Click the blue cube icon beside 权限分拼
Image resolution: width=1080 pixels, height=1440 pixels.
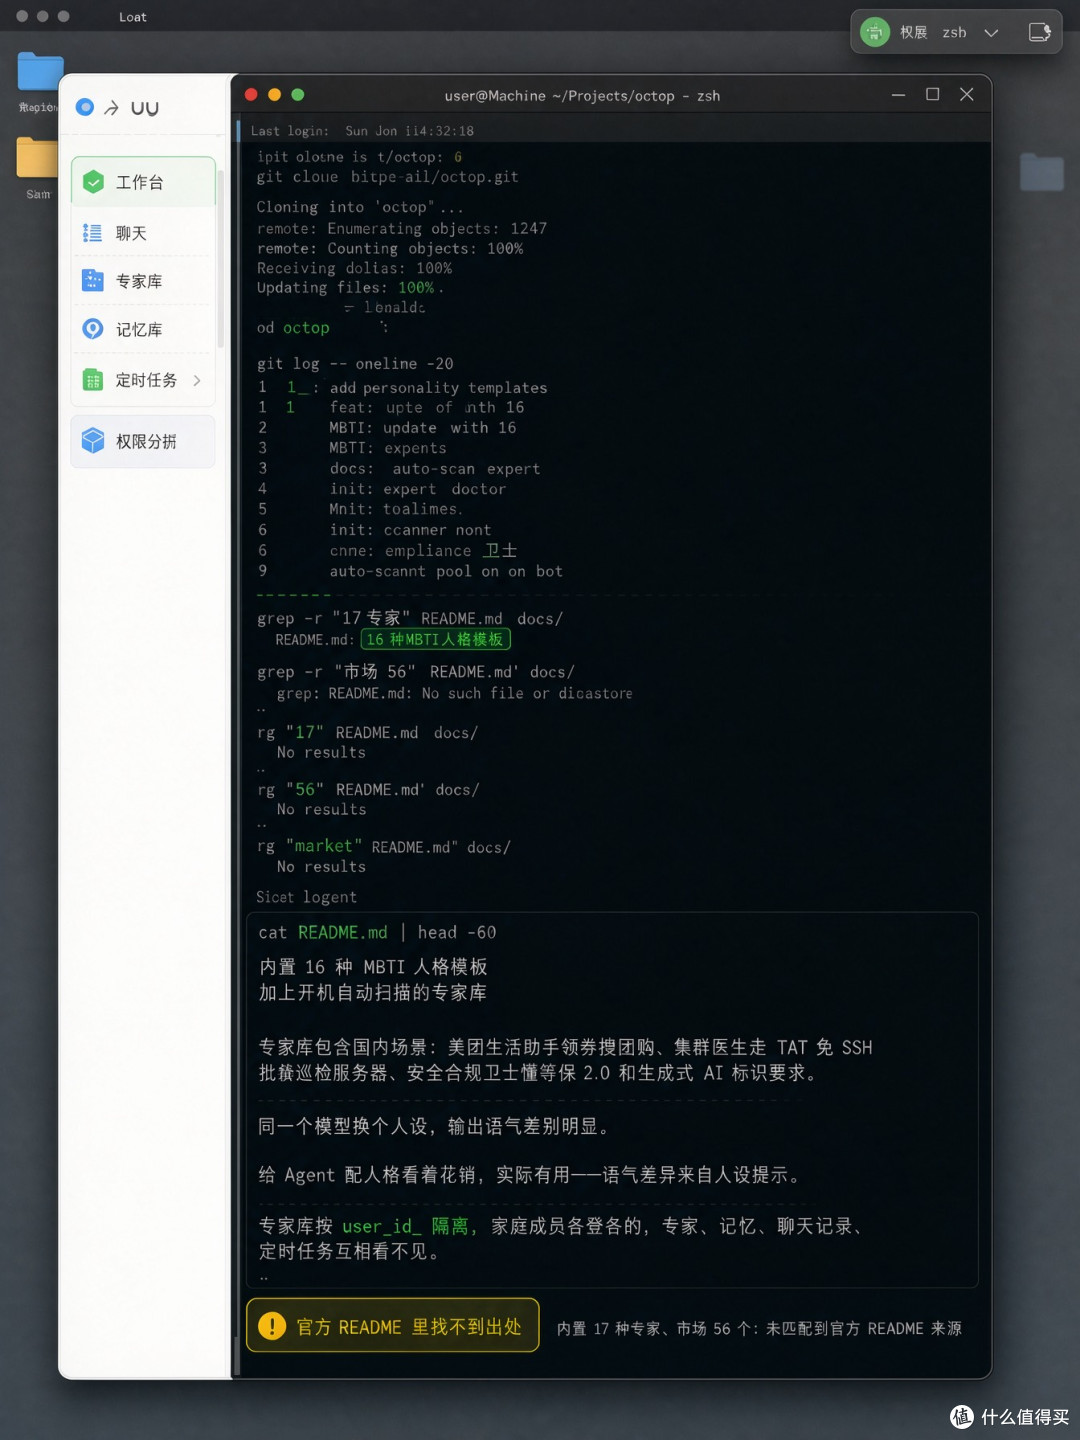(x=93, y=441)
